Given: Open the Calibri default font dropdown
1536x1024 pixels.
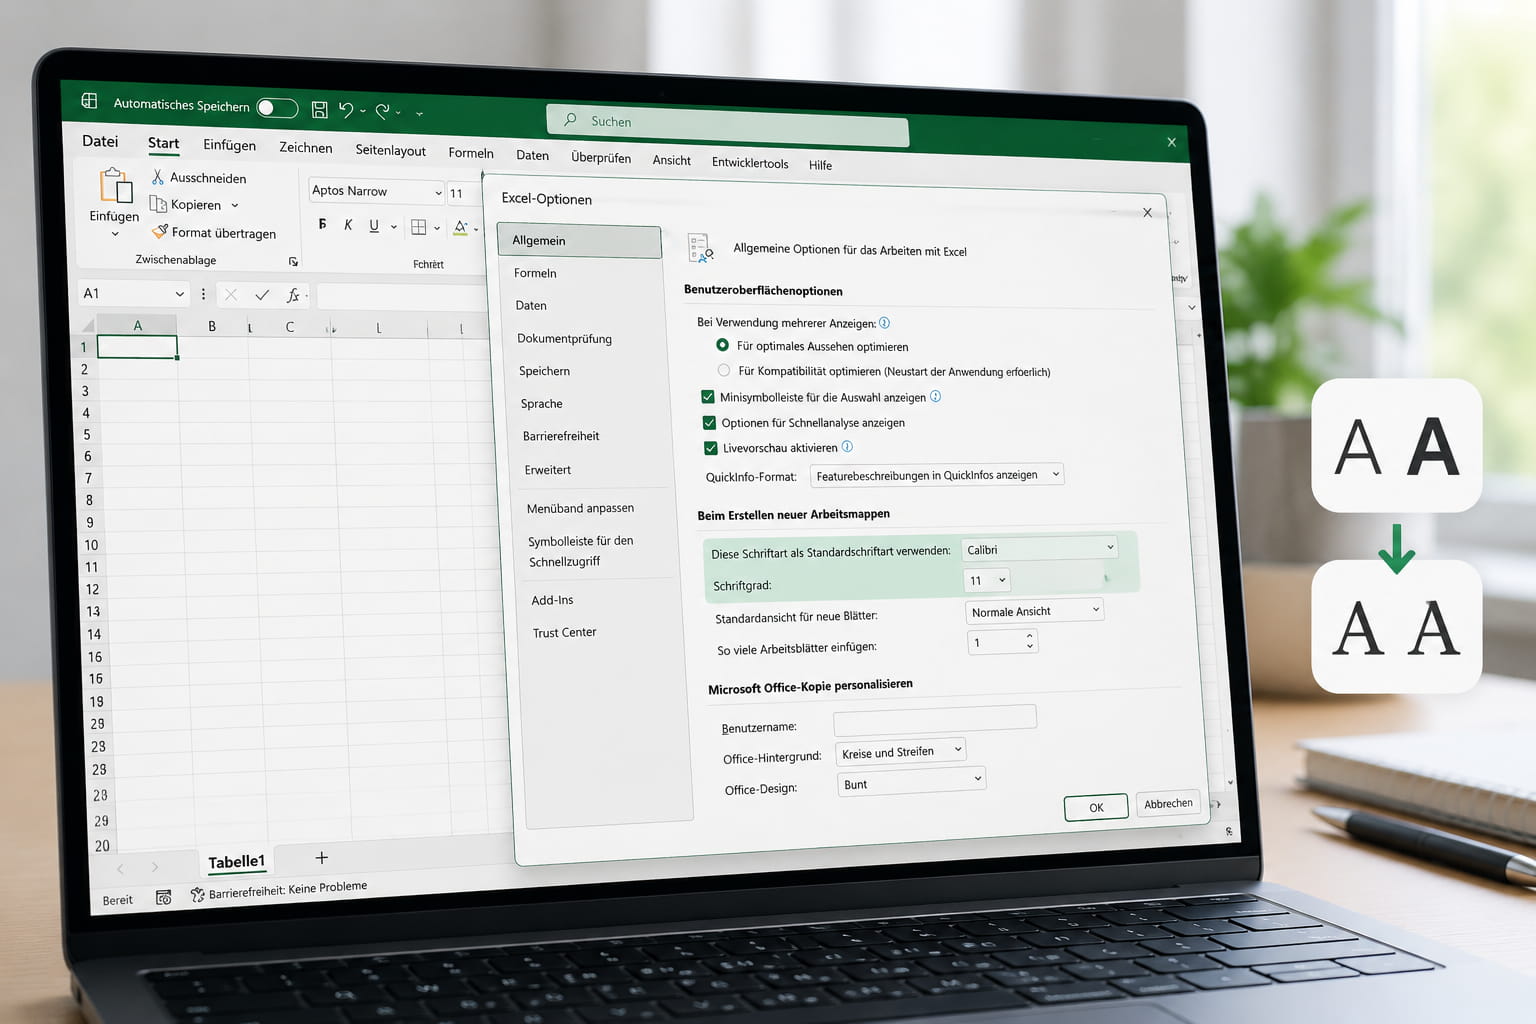Looking at the screenshot, I should coord(1039,549).
